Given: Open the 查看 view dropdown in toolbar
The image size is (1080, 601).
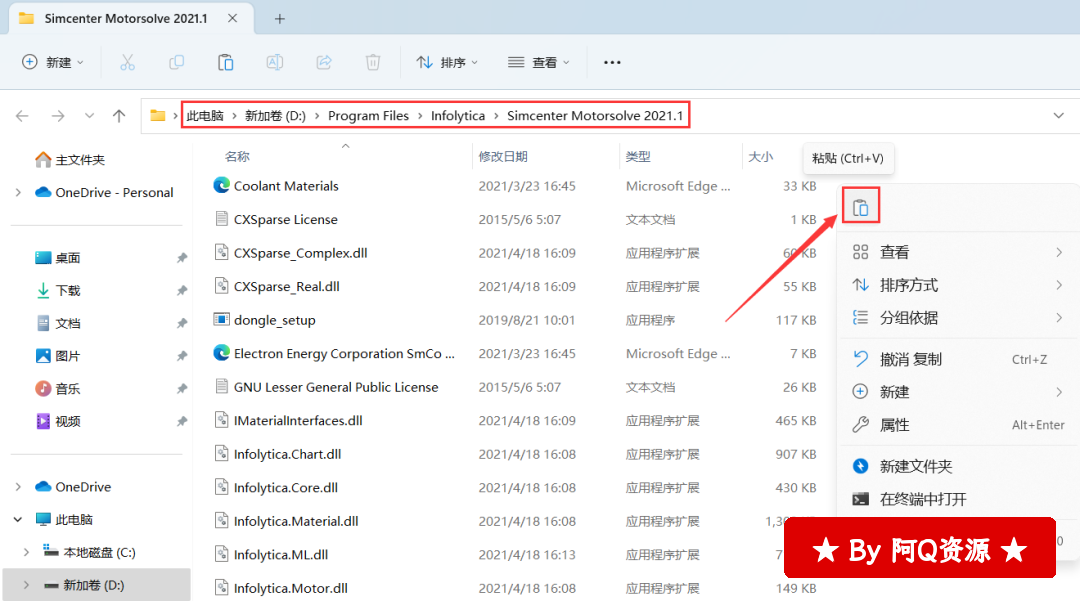Looking at the screenshot, I should (x=538, y=62).
